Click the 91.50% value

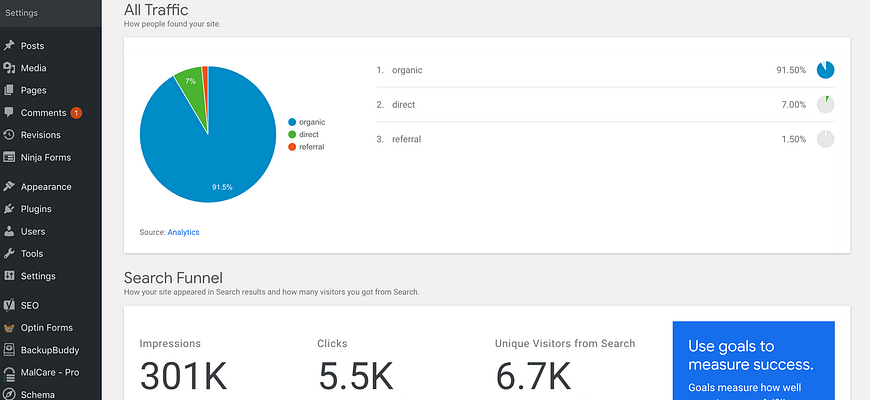pos(791,70)
